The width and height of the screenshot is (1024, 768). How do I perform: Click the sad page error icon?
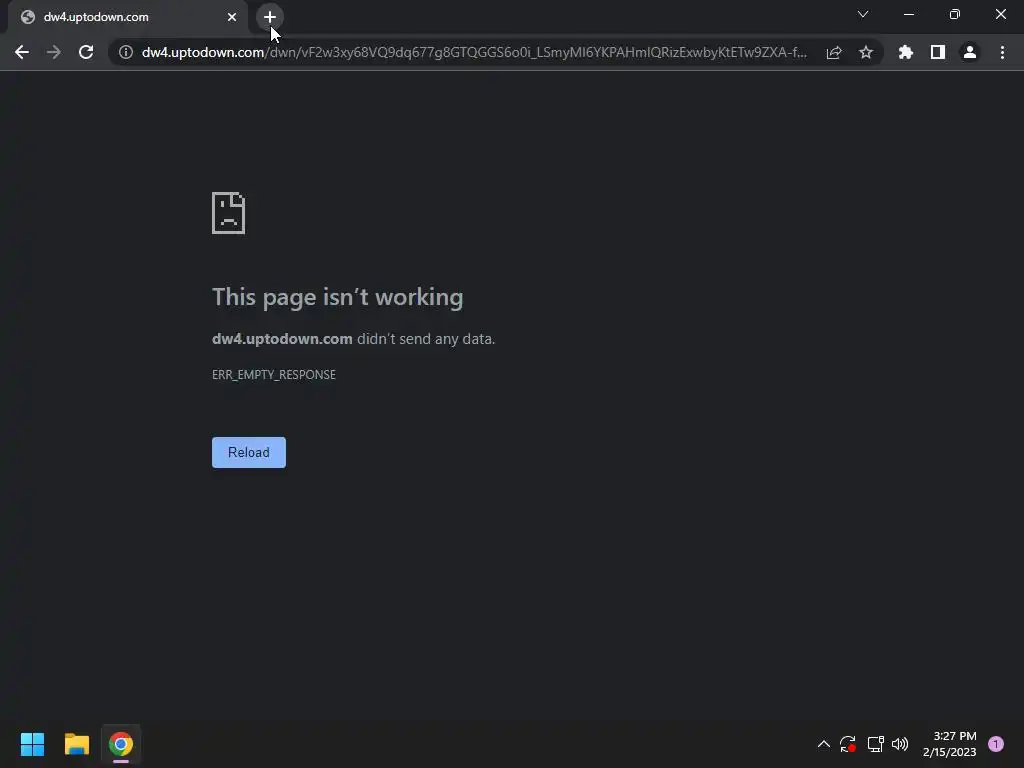[x=229, y=213]
